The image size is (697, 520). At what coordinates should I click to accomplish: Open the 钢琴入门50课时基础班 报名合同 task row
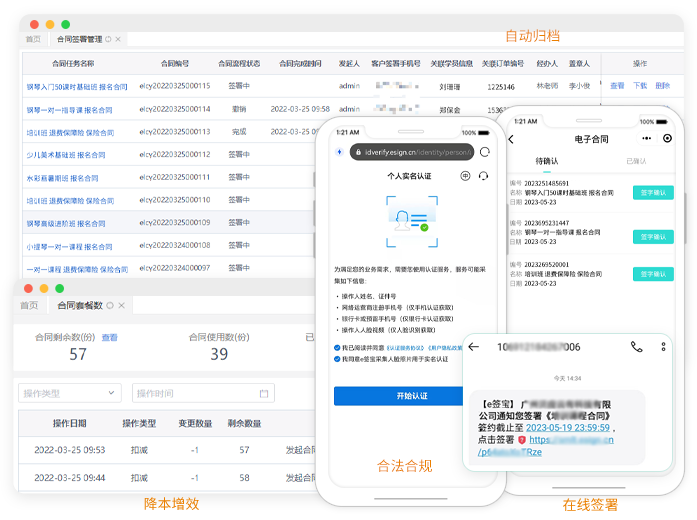pyautogui.click(x=76, y=87)
